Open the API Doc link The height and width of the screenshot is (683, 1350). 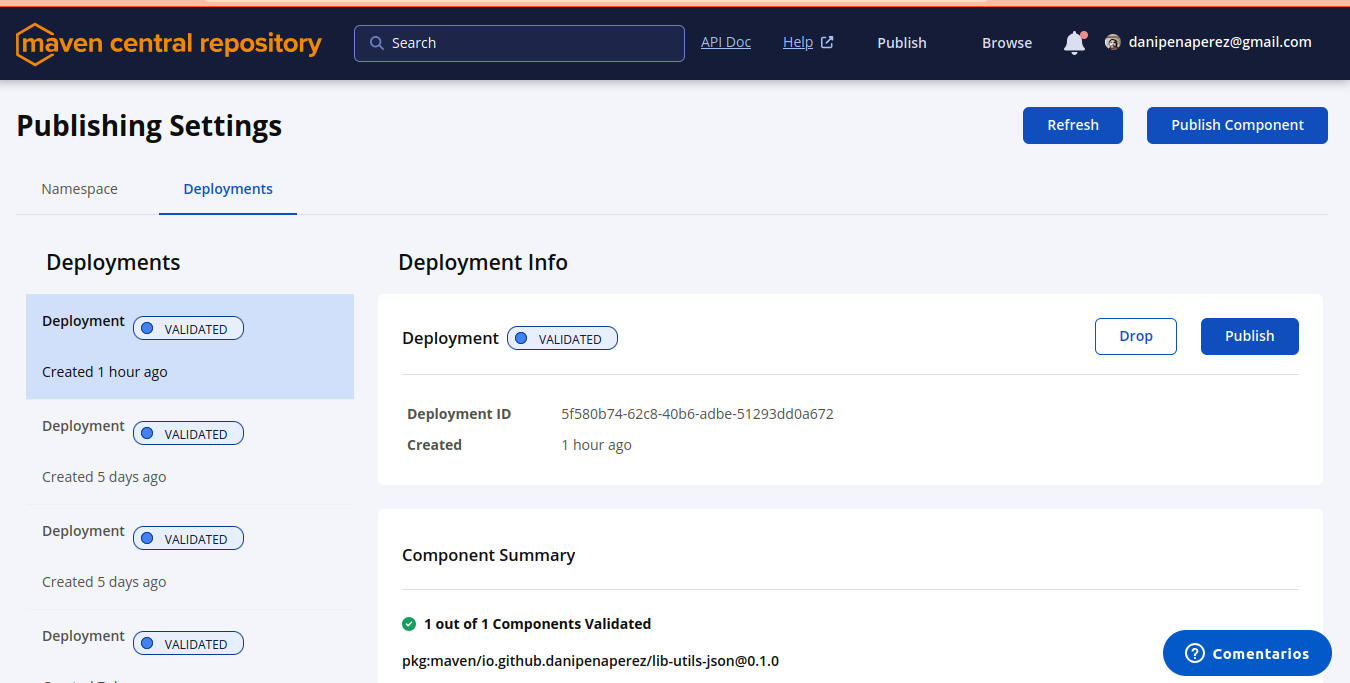tap(726, 42)
